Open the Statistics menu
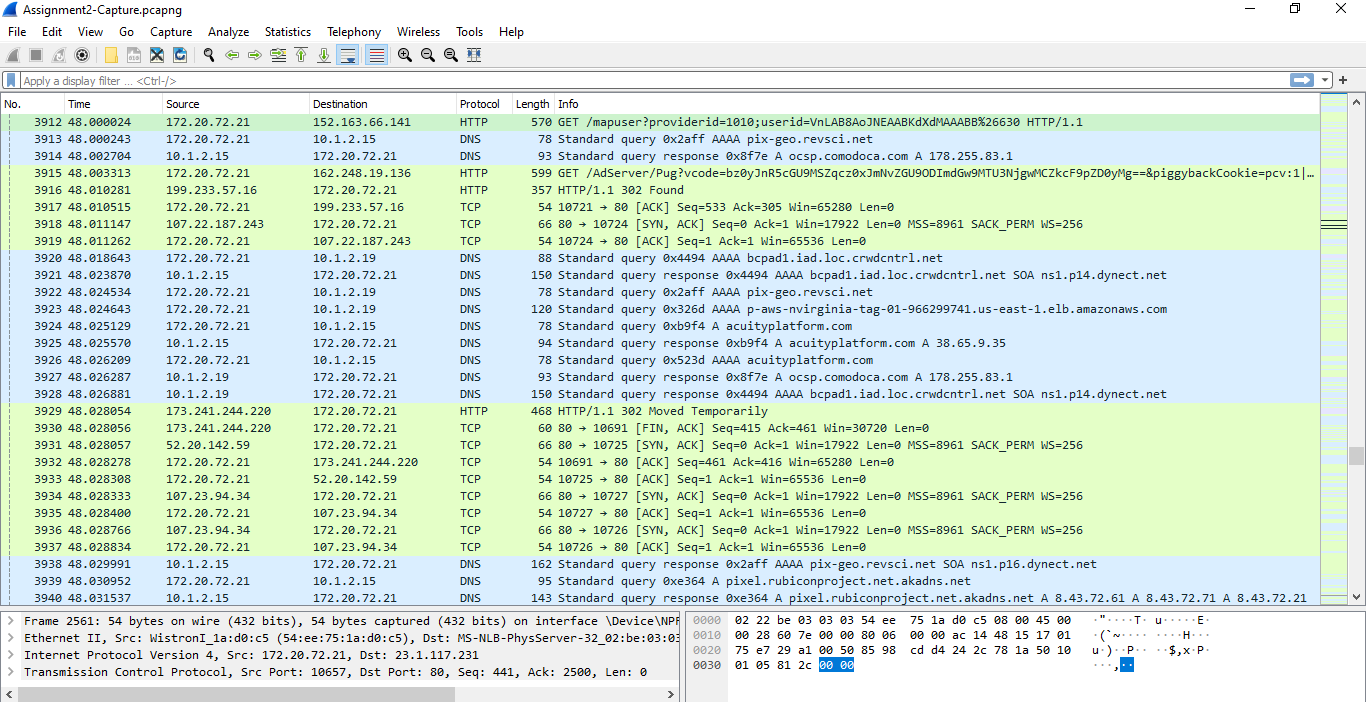Screen dimensions: 1366x702 point(288,31)
